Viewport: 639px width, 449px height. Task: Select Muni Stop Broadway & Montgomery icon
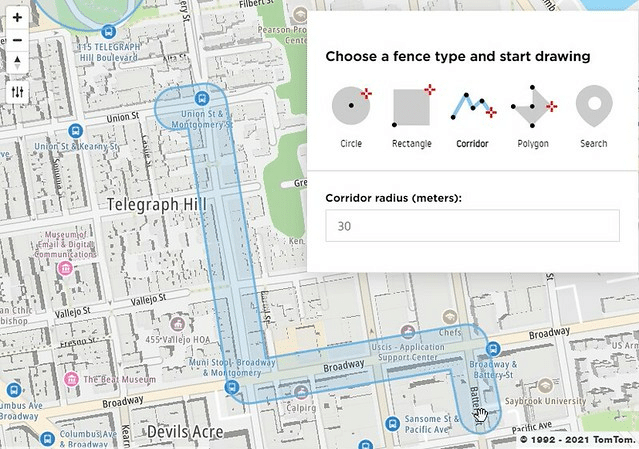231,387
